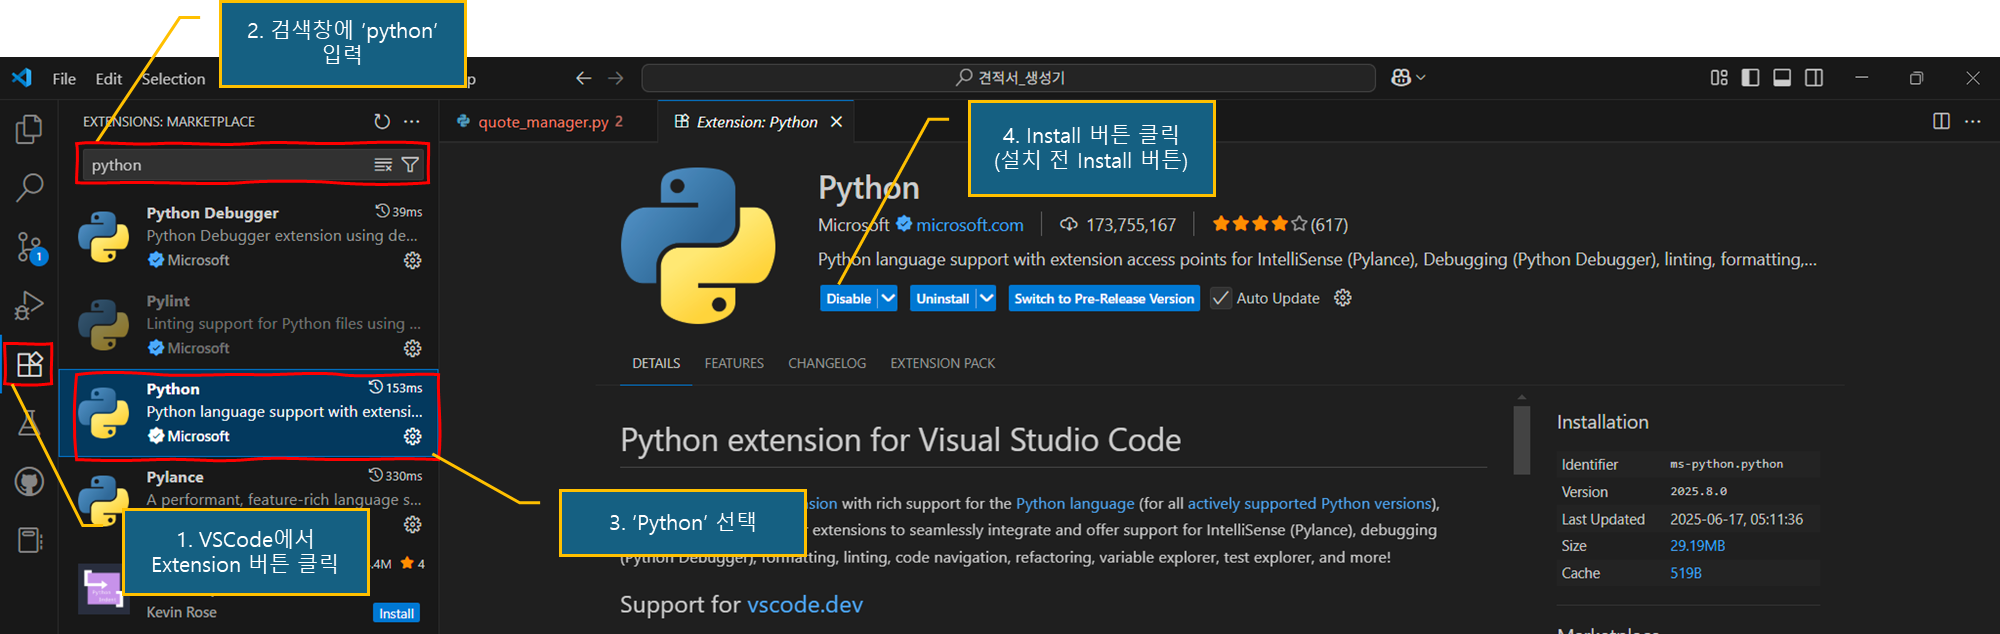The image size is (2000, 634).
Task: Toggle bottom panel visibility
Action: [x=1782, y=78]
